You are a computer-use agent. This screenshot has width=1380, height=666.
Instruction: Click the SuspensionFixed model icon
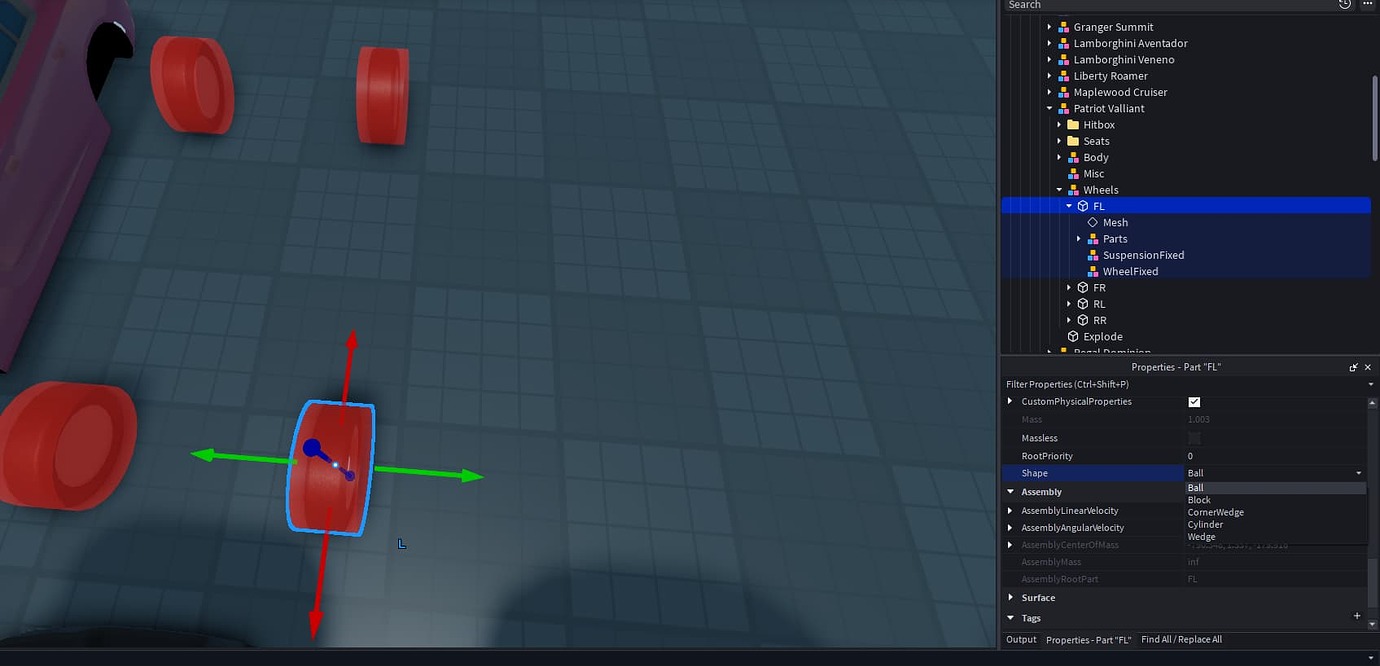coord(1093,255)
